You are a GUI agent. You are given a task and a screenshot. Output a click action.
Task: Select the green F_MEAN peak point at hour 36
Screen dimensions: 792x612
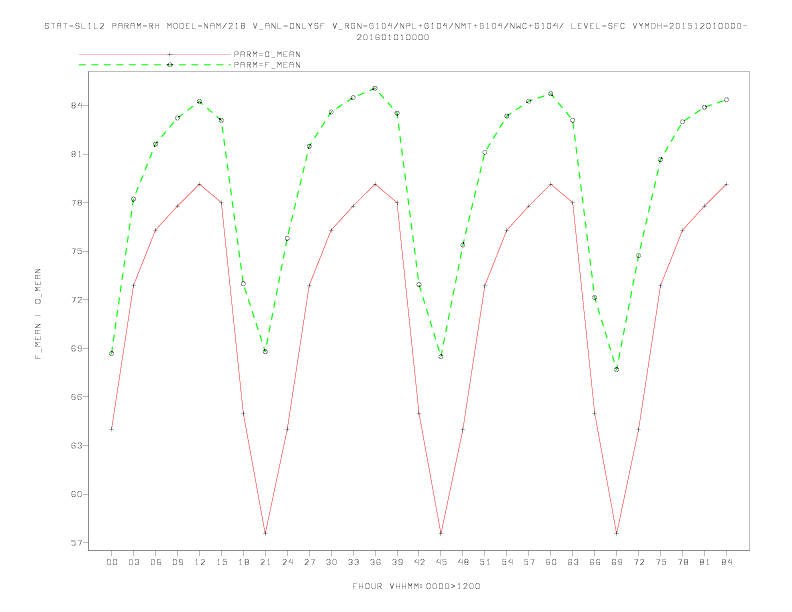click(x=375, y=88)
